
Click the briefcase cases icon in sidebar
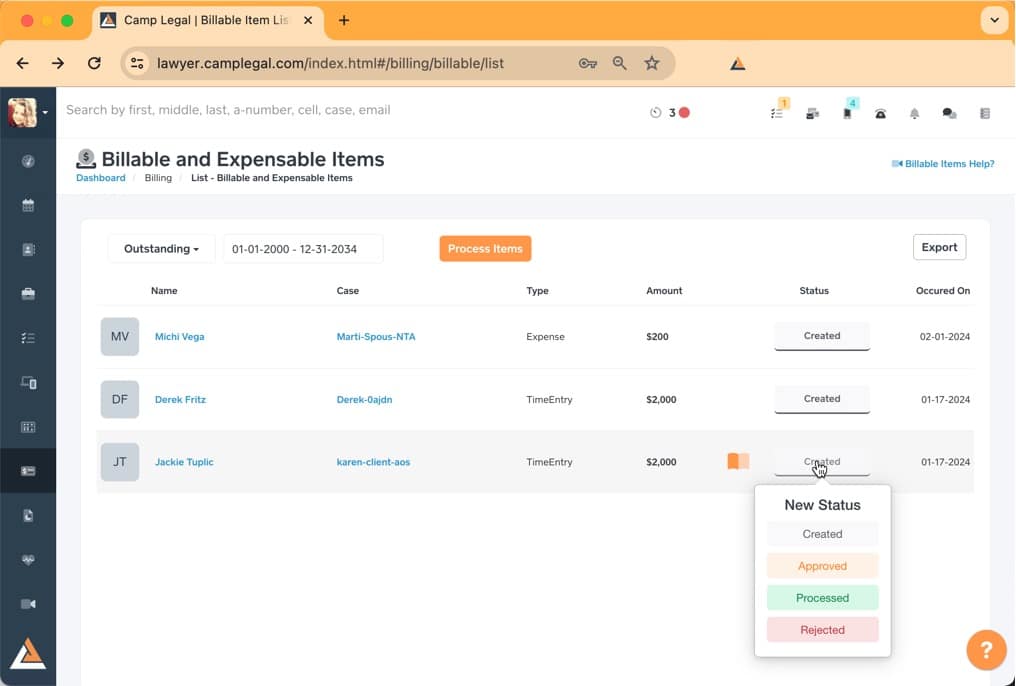[x=28, y=294]
